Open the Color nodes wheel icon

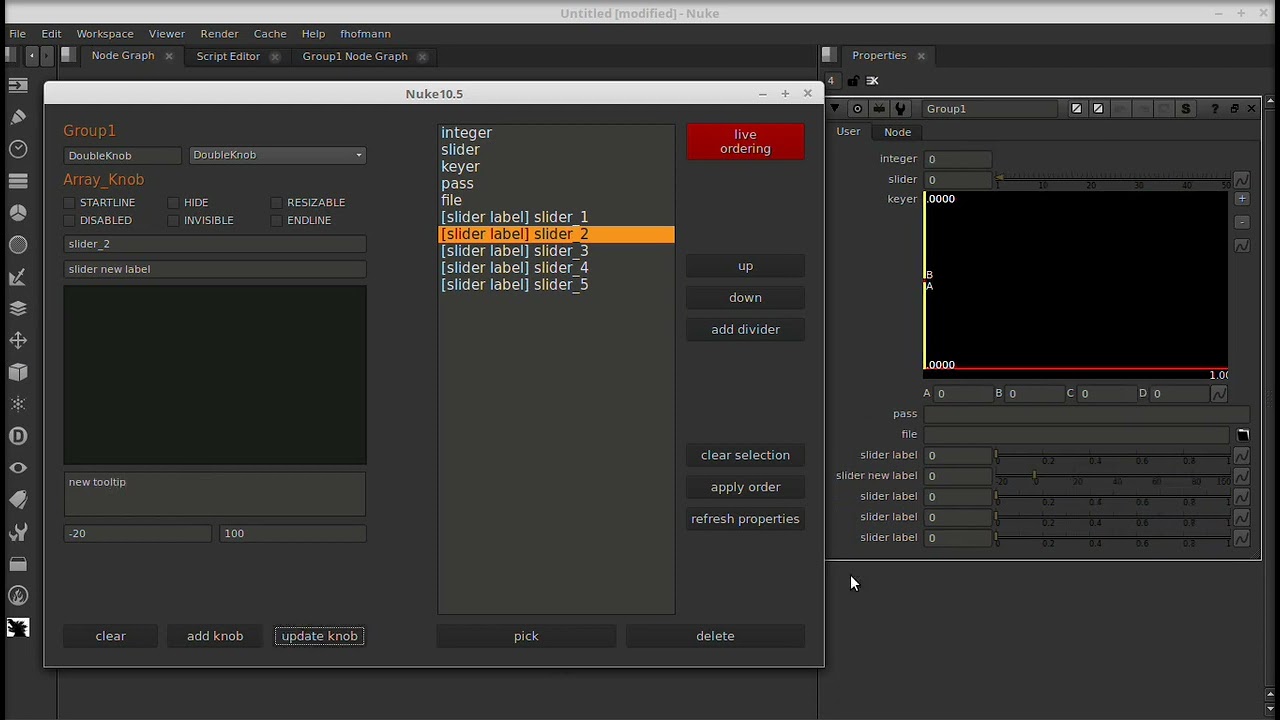(17, 213)
